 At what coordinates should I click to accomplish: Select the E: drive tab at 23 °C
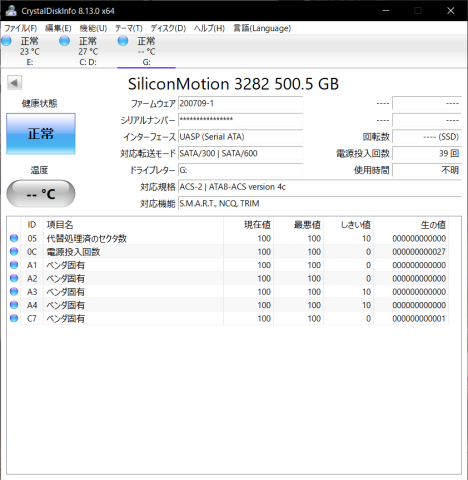[x=29, y=51]
